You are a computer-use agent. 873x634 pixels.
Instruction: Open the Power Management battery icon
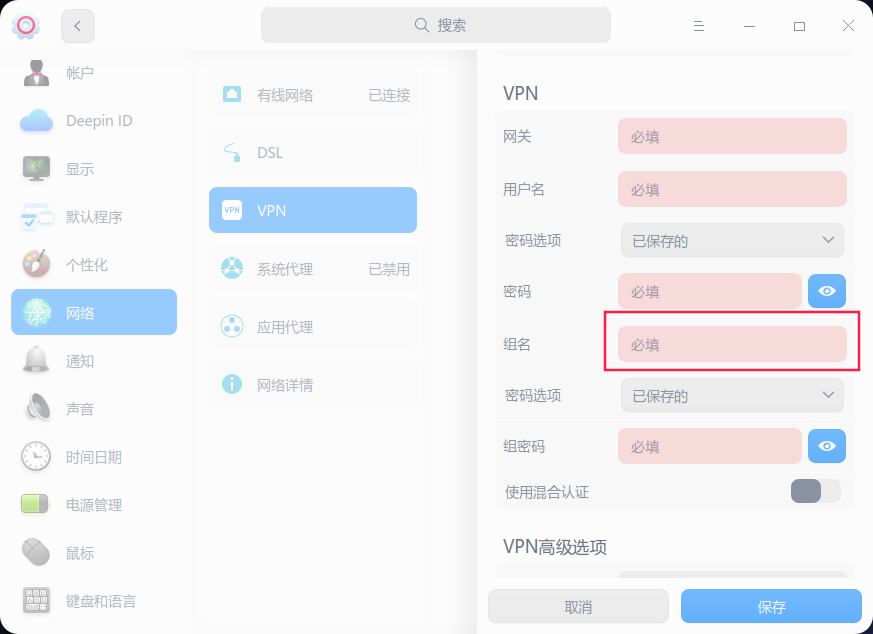click(36, 505)
